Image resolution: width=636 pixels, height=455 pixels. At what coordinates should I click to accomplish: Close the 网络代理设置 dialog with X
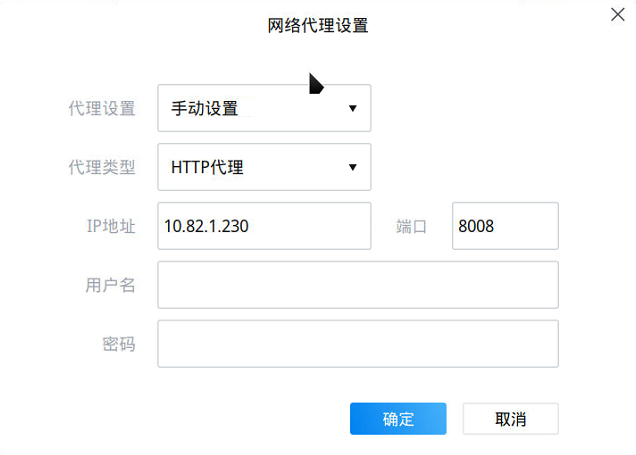[619, 14]
